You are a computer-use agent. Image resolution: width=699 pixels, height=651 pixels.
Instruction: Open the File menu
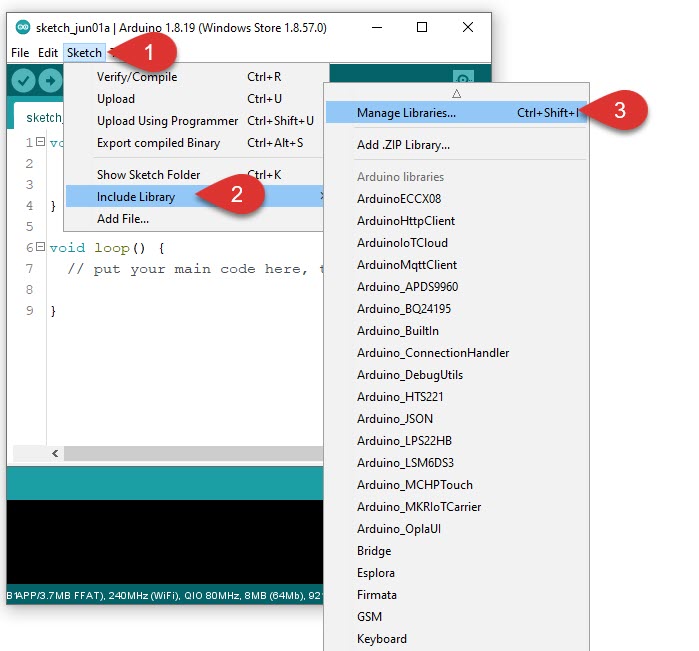[x=20, y=52]
